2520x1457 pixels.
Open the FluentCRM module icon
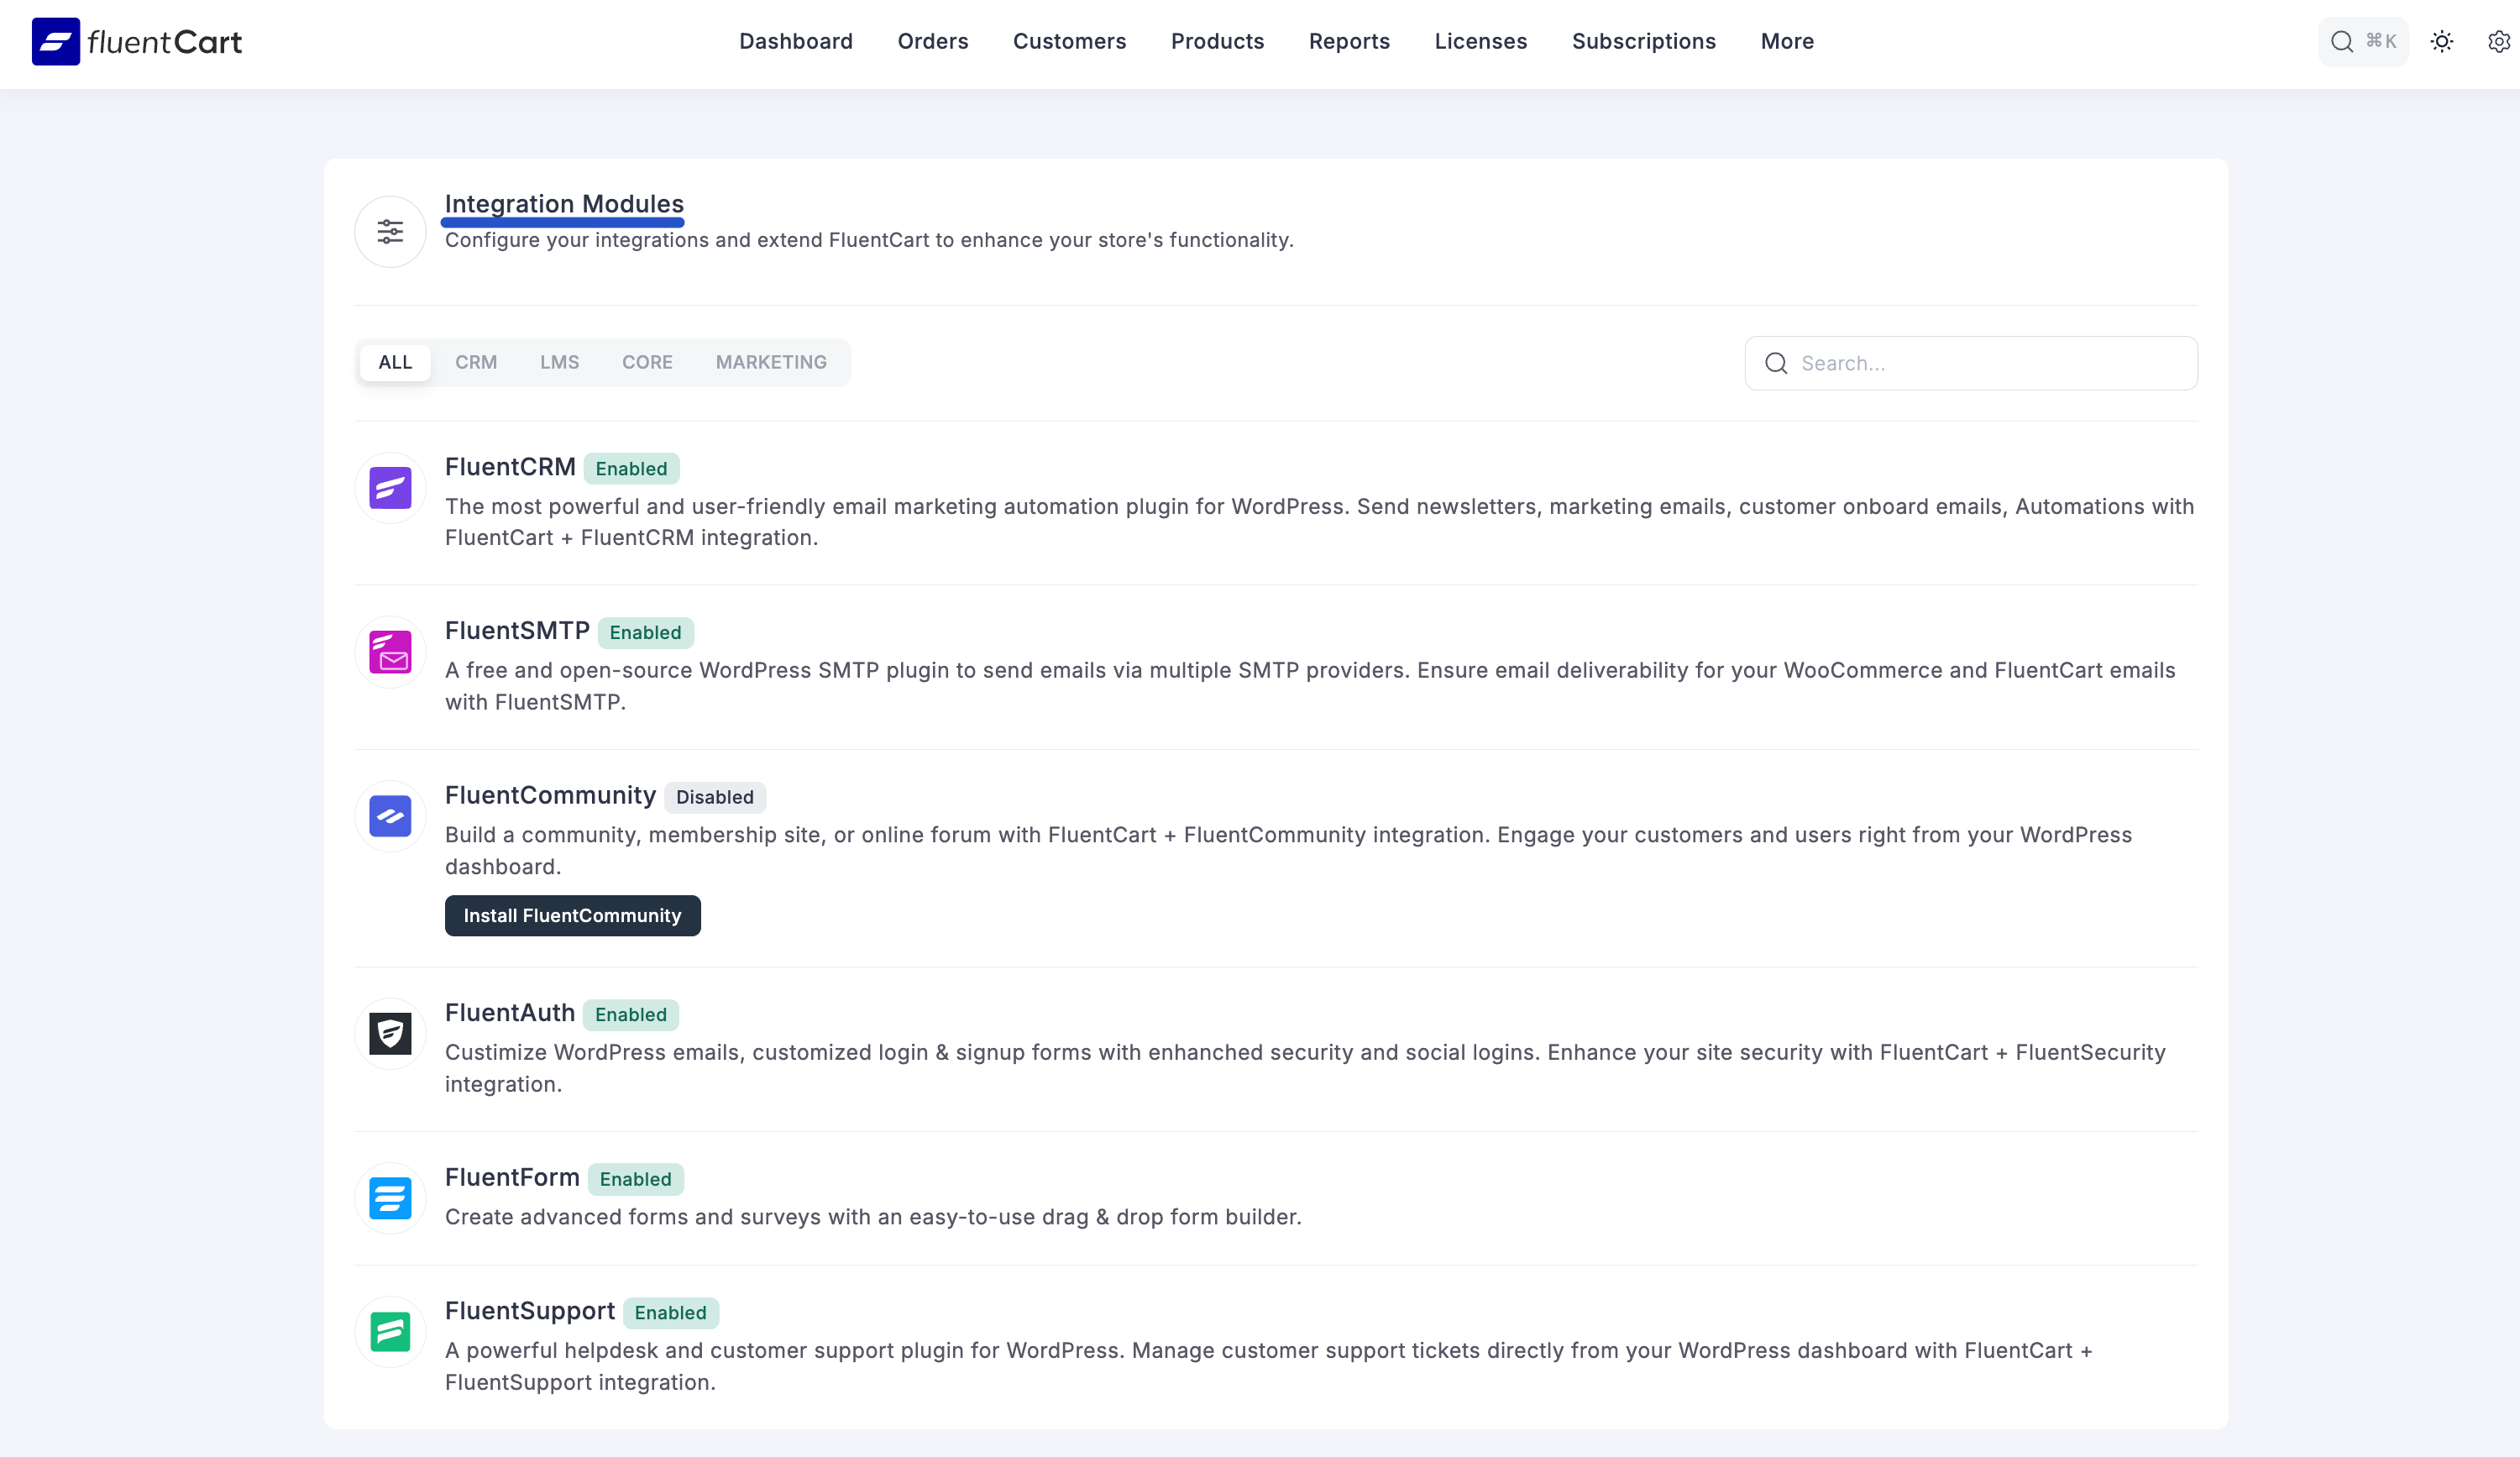tap(390, 488)
